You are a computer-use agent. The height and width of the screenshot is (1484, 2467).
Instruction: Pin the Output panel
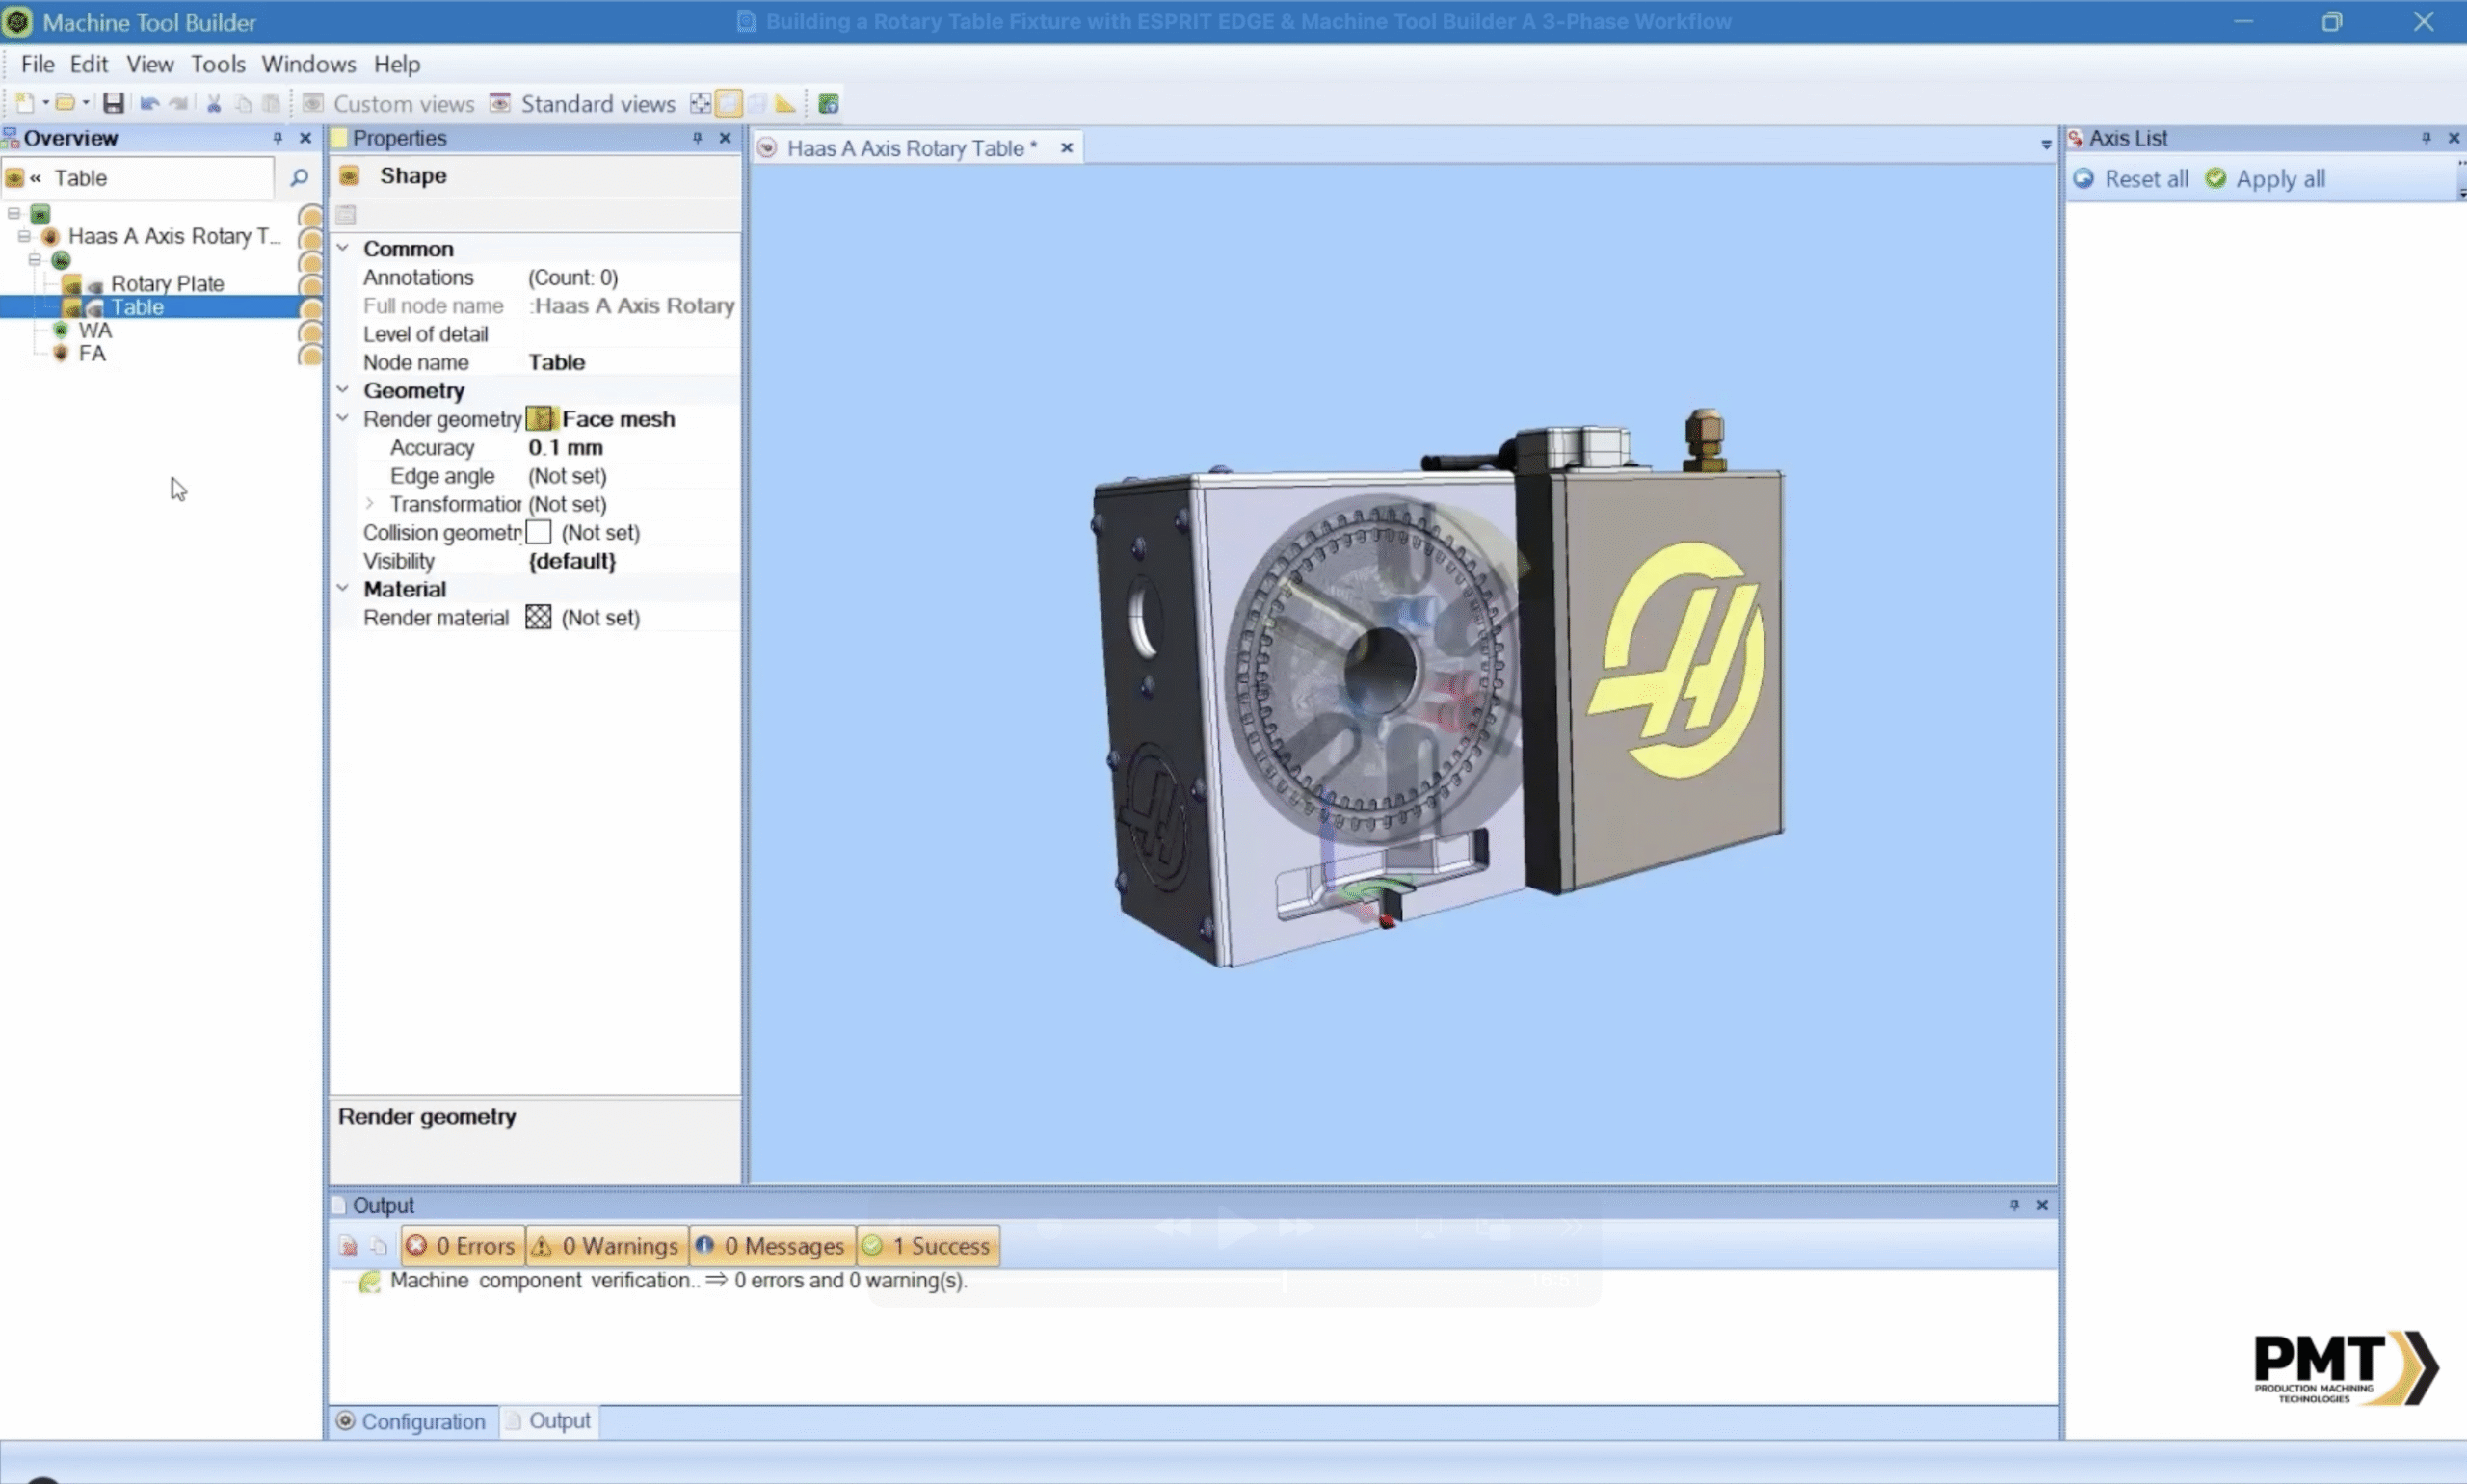2014,1205
